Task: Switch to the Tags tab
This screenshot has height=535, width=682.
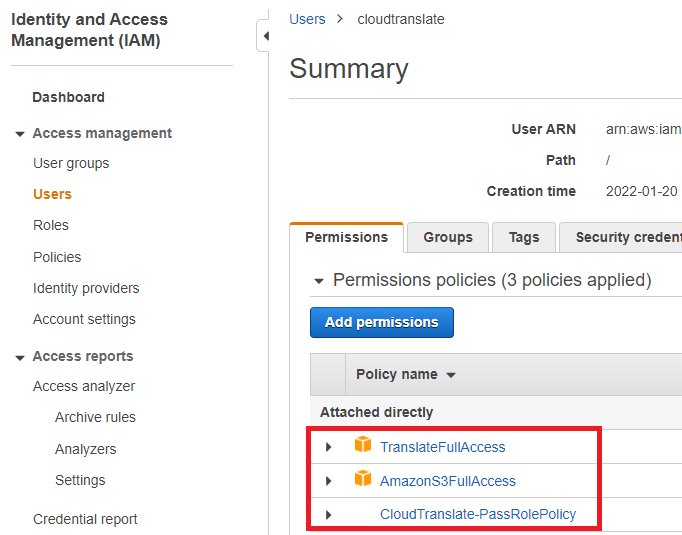Action: coord(523,237)
